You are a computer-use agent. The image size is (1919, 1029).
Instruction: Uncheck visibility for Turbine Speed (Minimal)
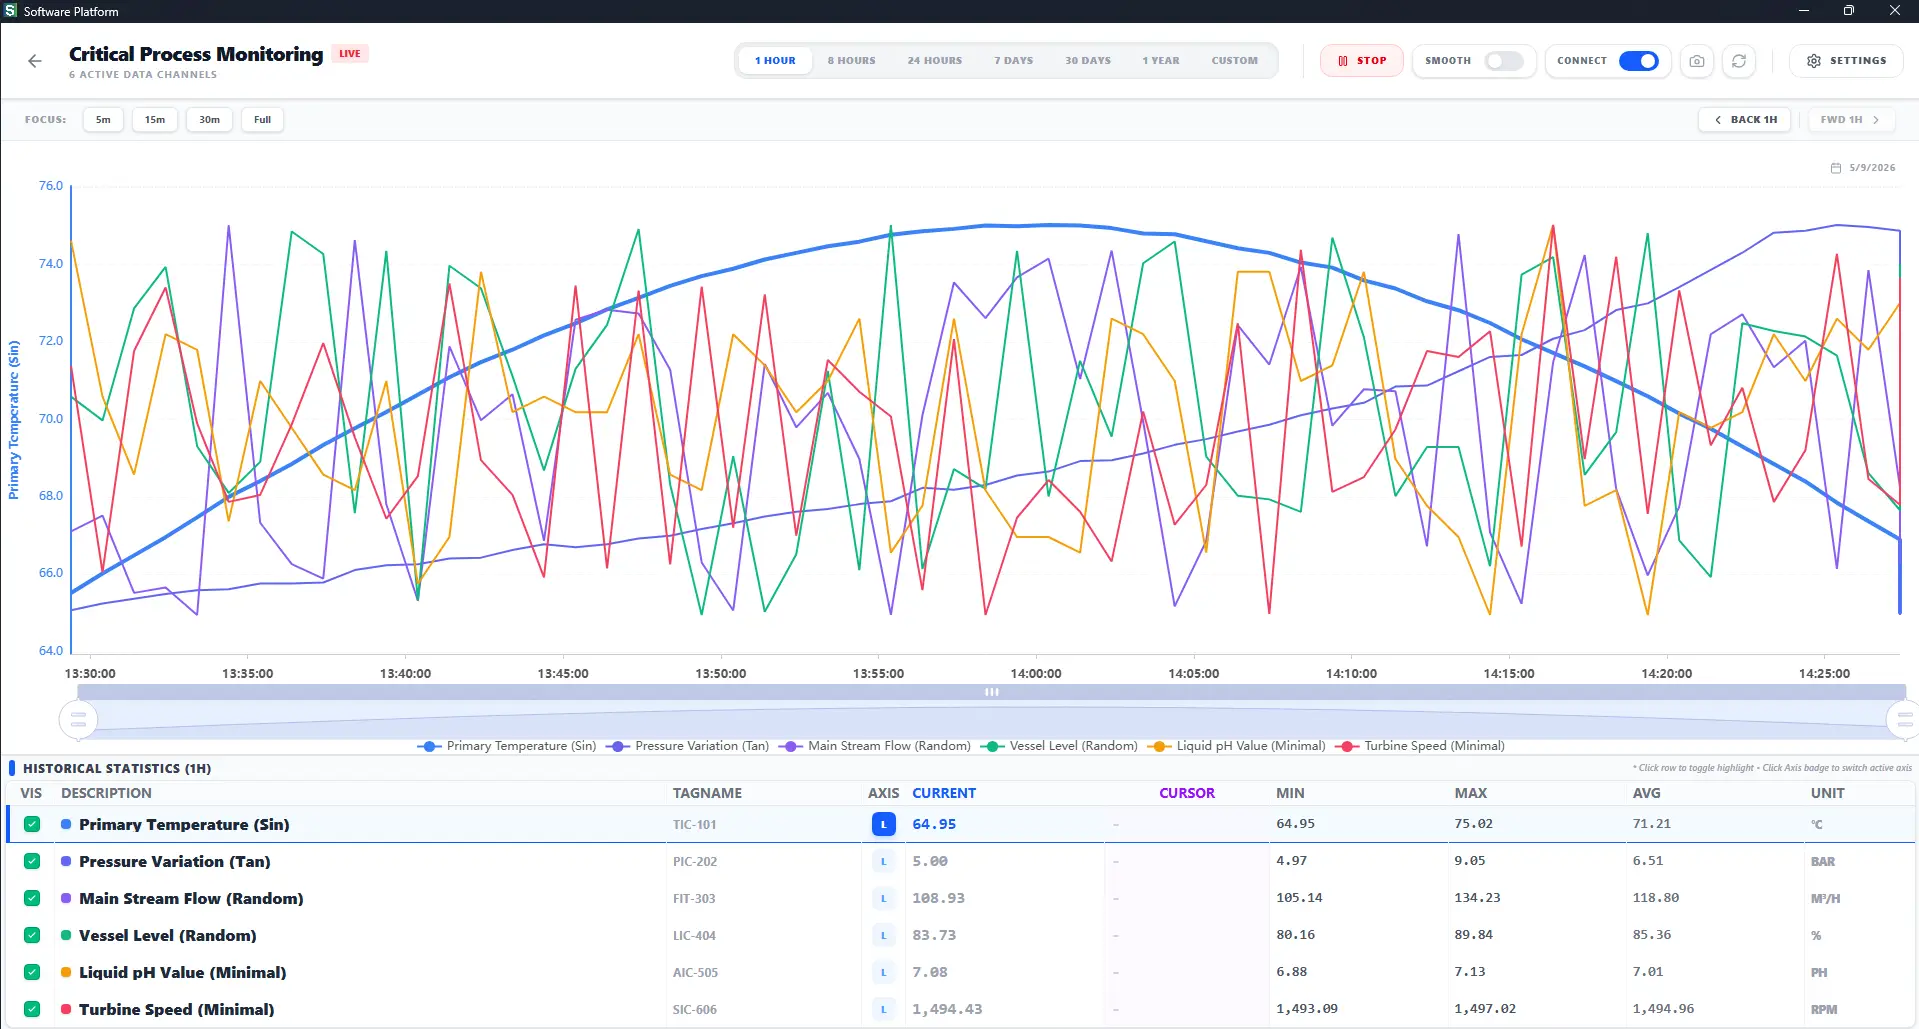tap(32, 1009)
